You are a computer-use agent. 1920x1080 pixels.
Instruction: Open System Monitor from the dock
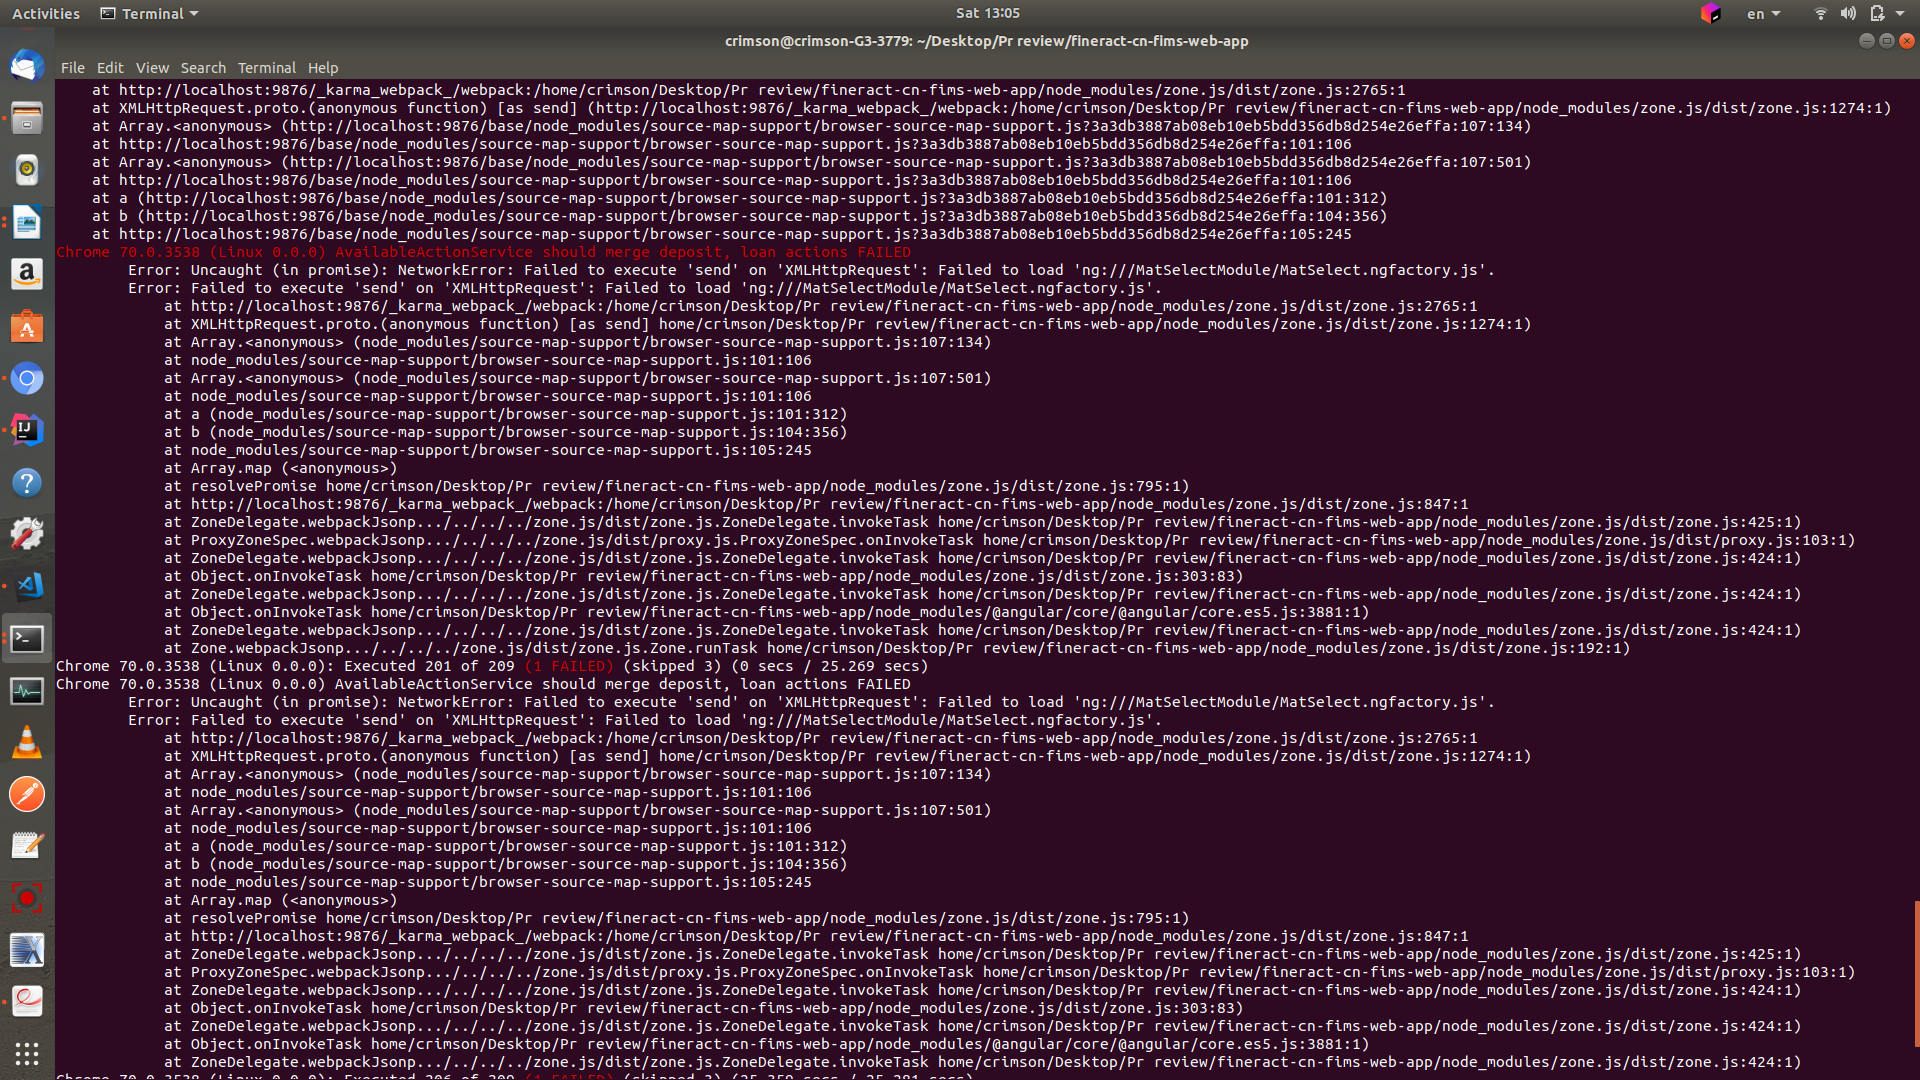click(27, 690)
